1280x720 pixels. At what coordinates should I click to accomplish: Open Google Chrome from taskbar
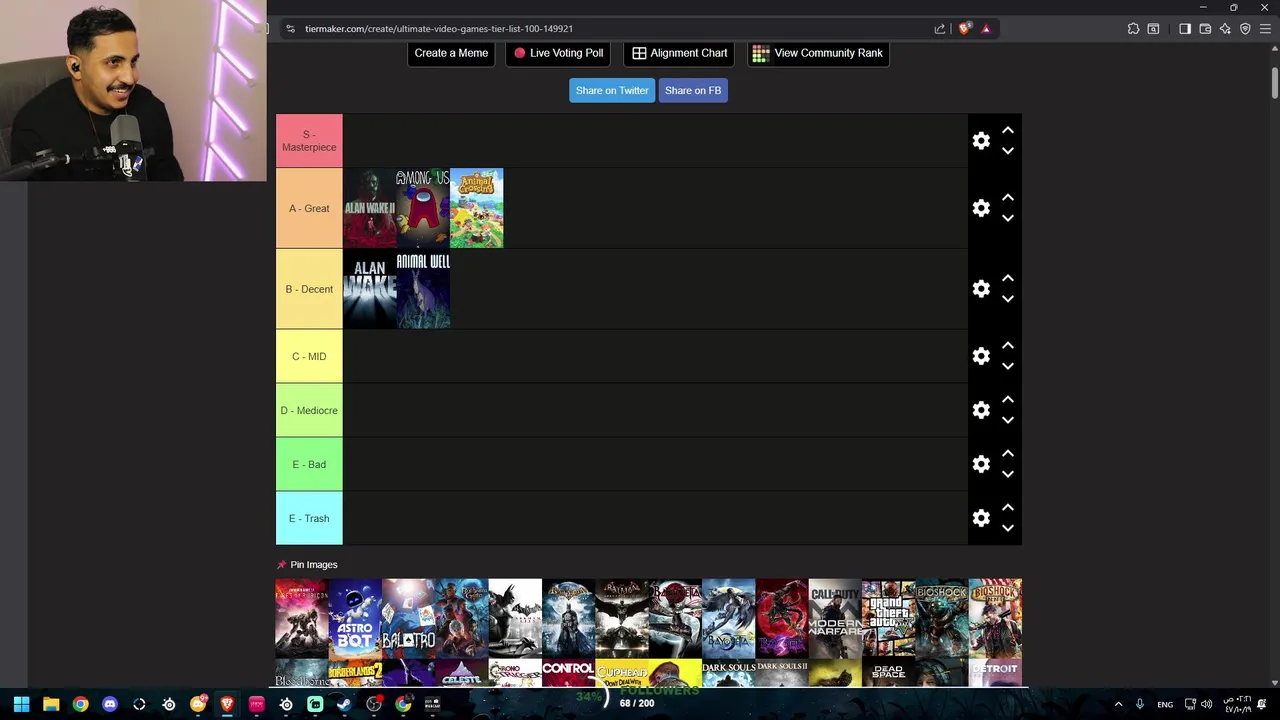tap(80, 704)
